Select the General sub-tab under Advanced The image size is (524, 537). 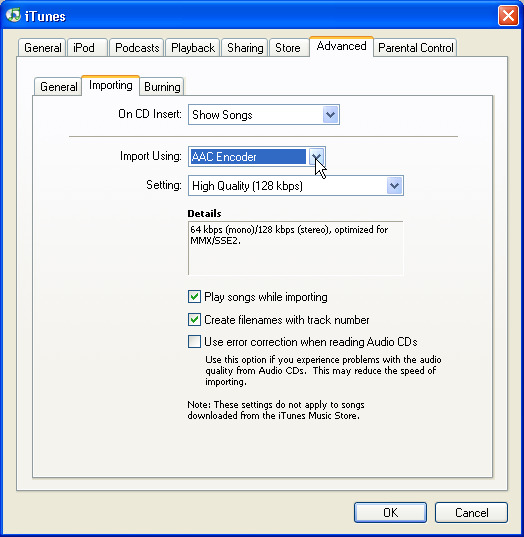click(58, 87)
